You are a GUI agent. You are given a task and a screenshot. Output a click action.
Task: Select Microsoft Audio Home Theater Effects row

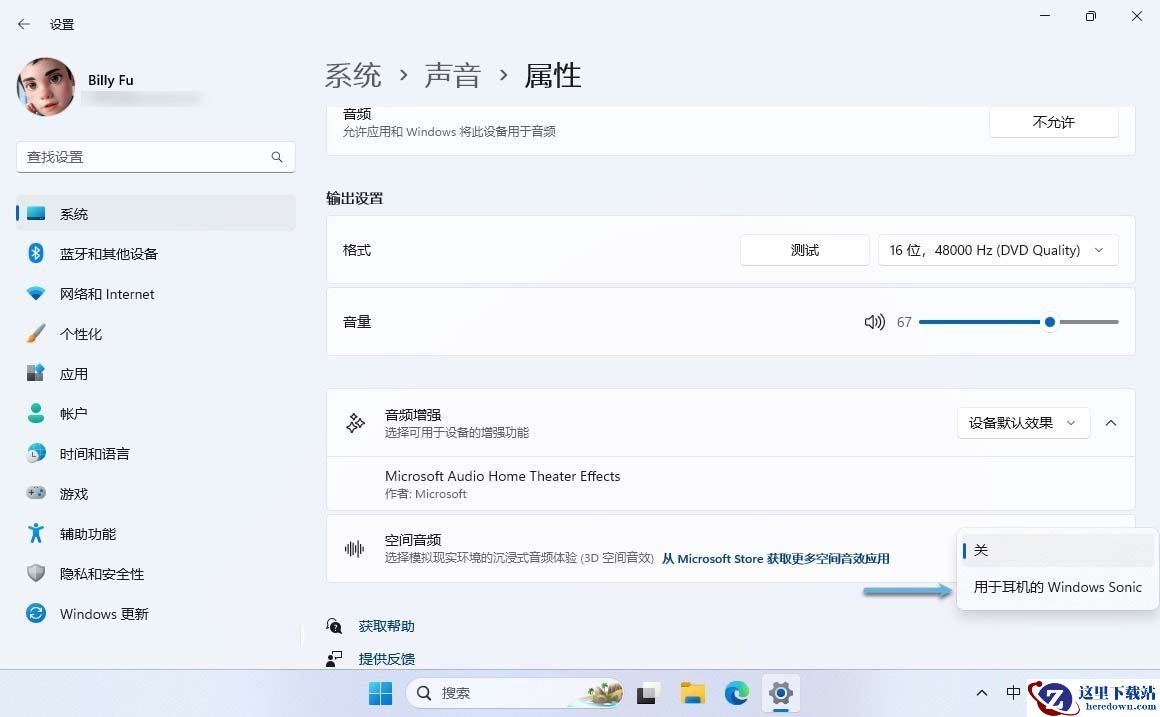point(730,484)
